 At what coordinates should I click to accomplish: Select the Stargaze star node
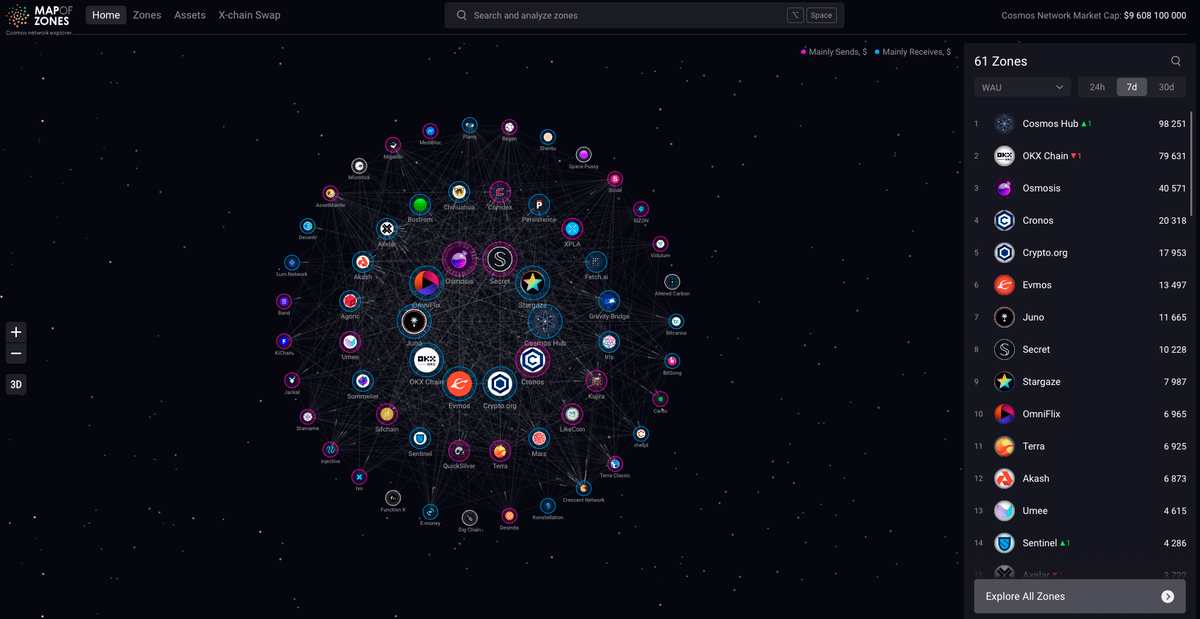[533, 282]
